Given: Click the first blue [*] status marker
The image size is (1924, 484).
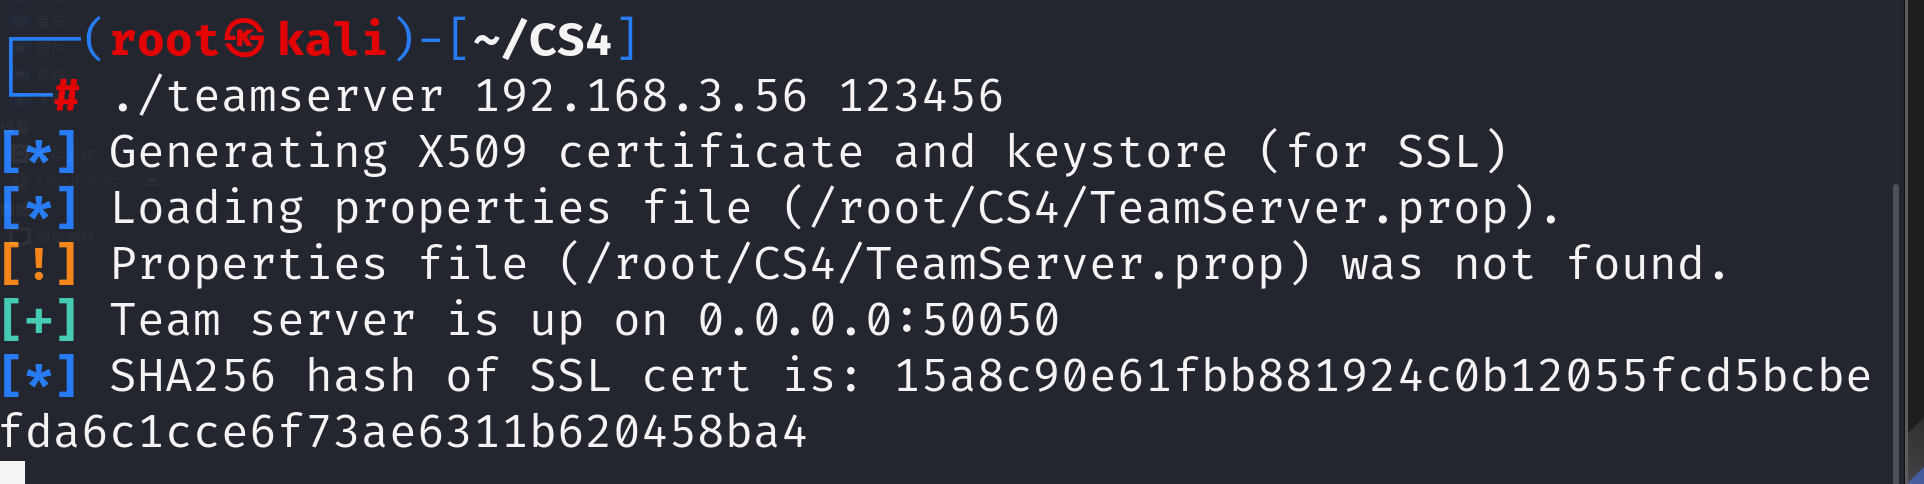Looking at the screenshot, I should tap(39, 152).
